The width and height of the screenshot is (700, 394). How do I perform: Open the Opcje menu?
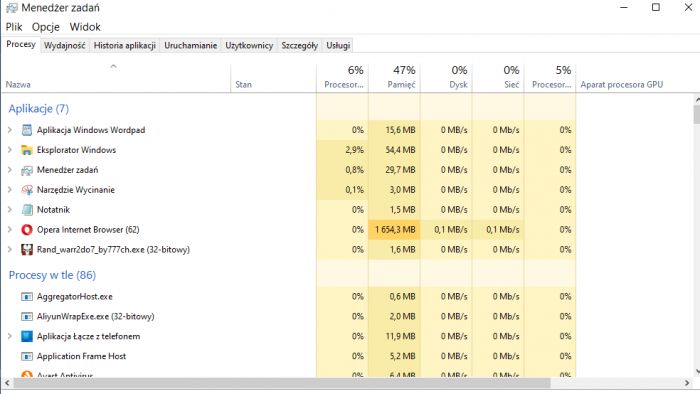pos(46,27)
